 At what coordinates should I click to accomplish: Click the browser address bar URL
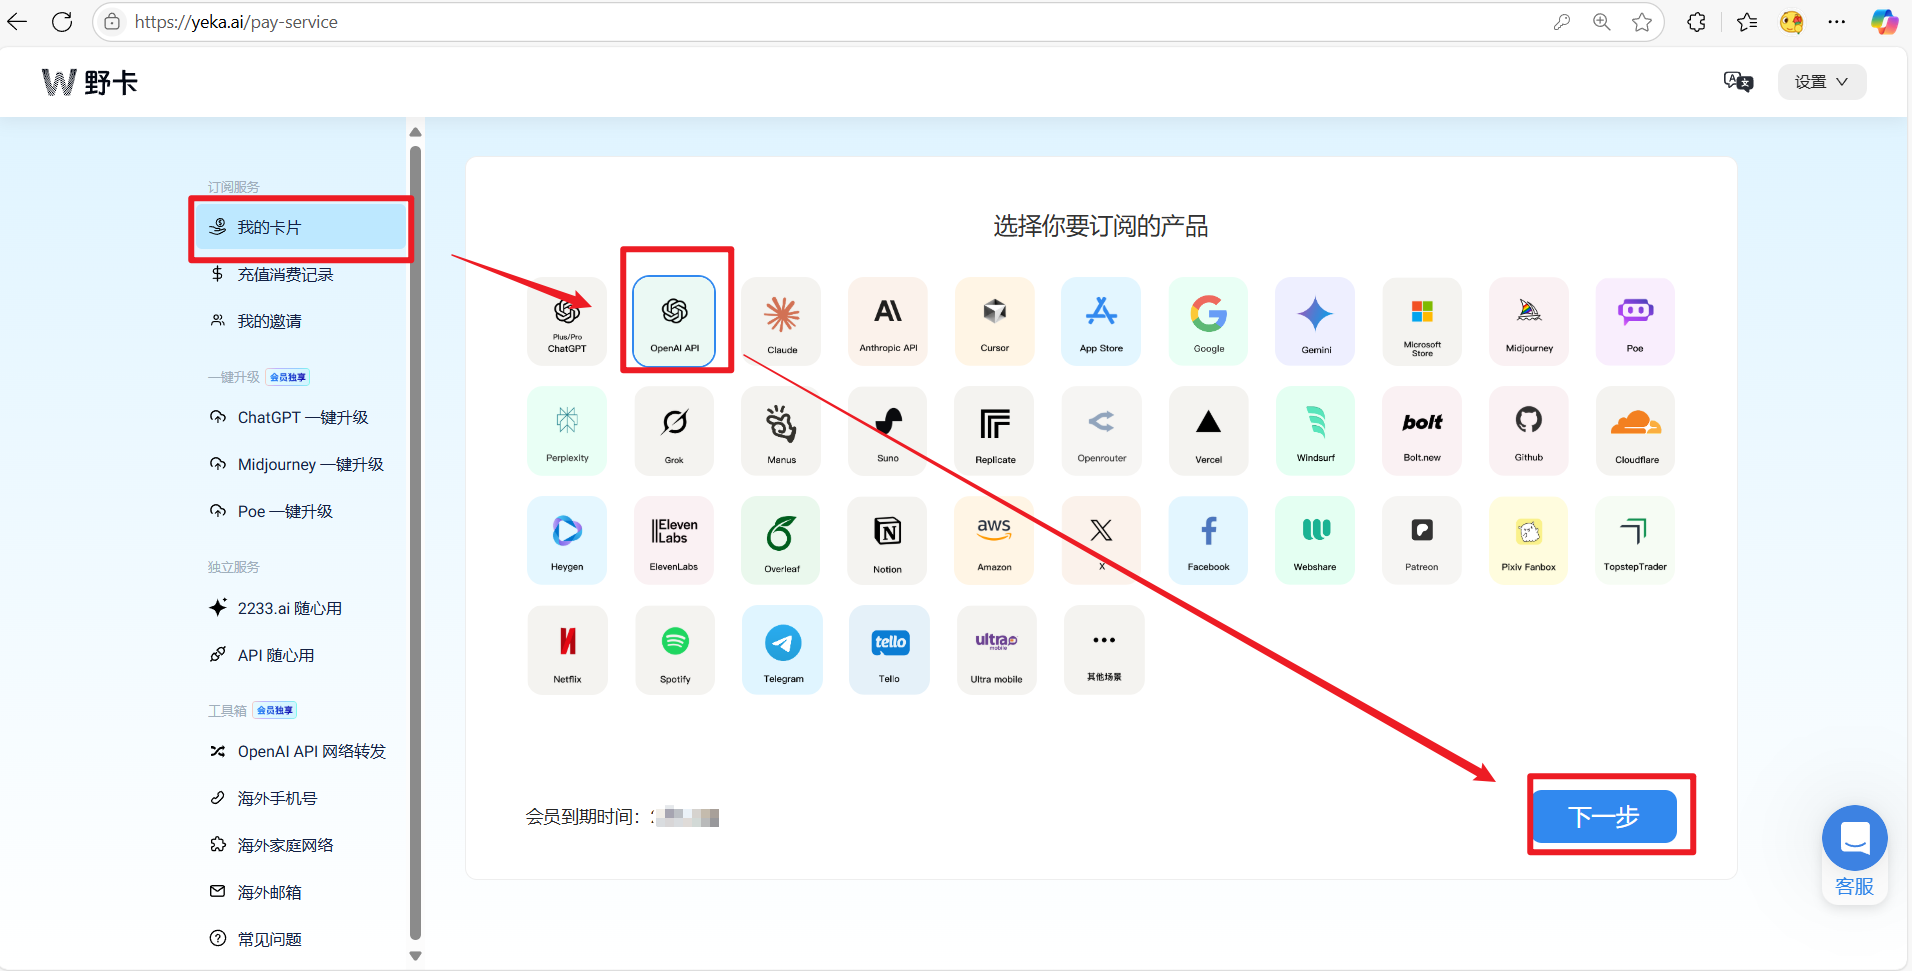coord(236,22)
